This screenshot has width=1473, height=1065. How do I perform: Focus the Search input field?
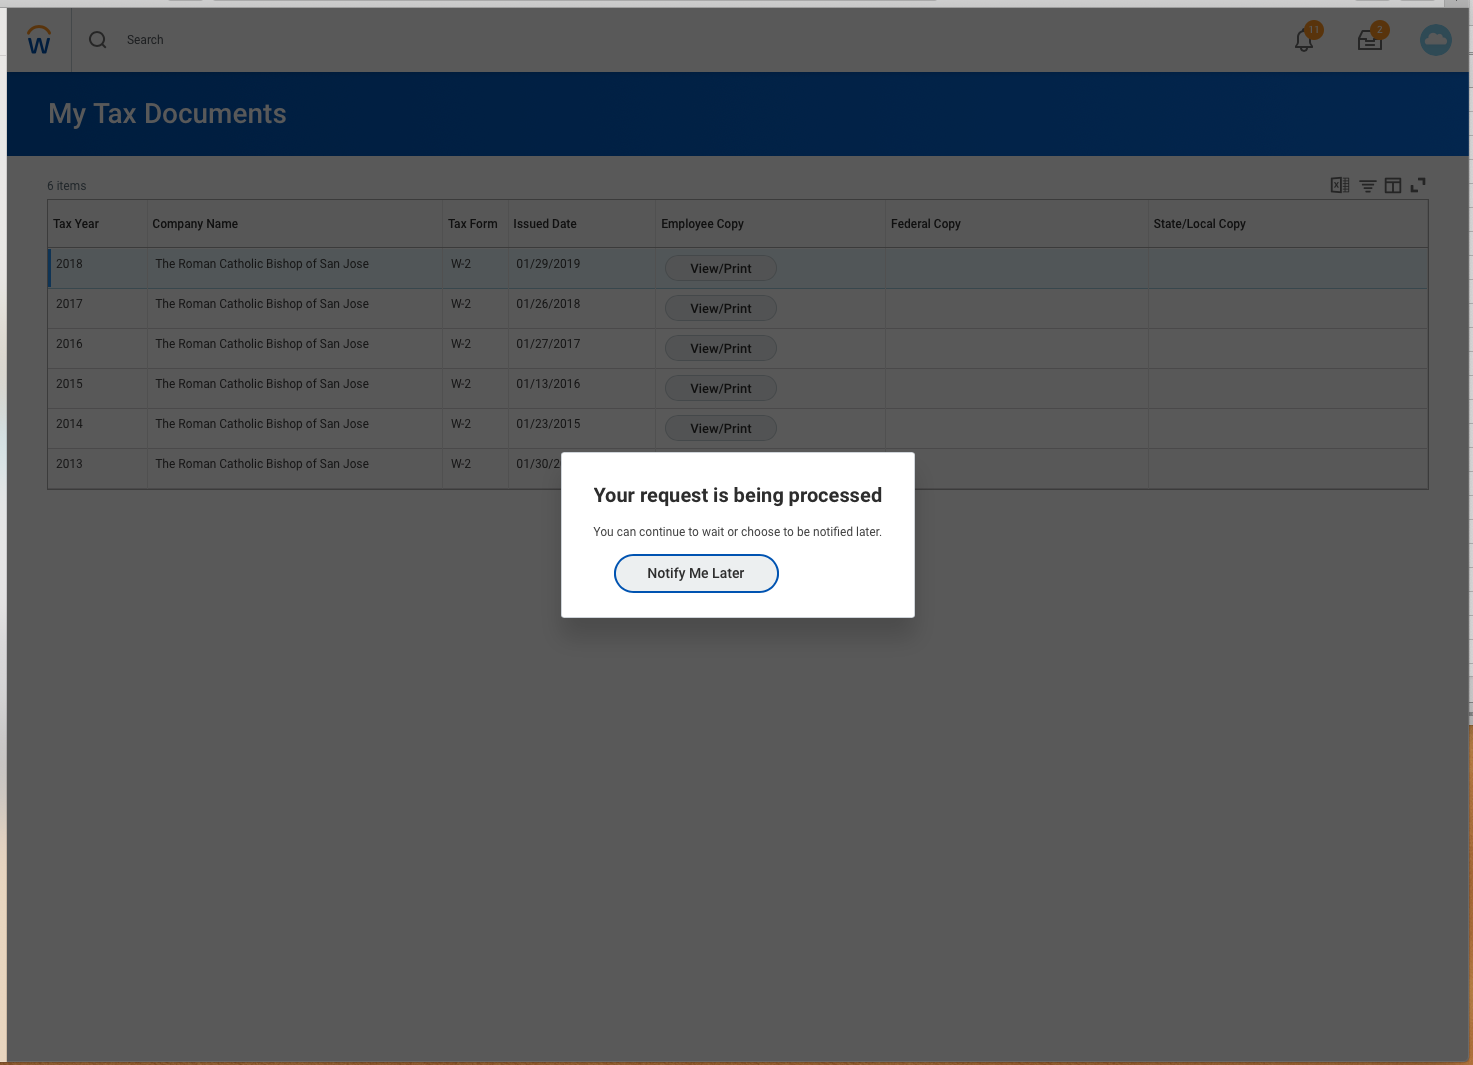pyautogui.click(x=145, y=40)
